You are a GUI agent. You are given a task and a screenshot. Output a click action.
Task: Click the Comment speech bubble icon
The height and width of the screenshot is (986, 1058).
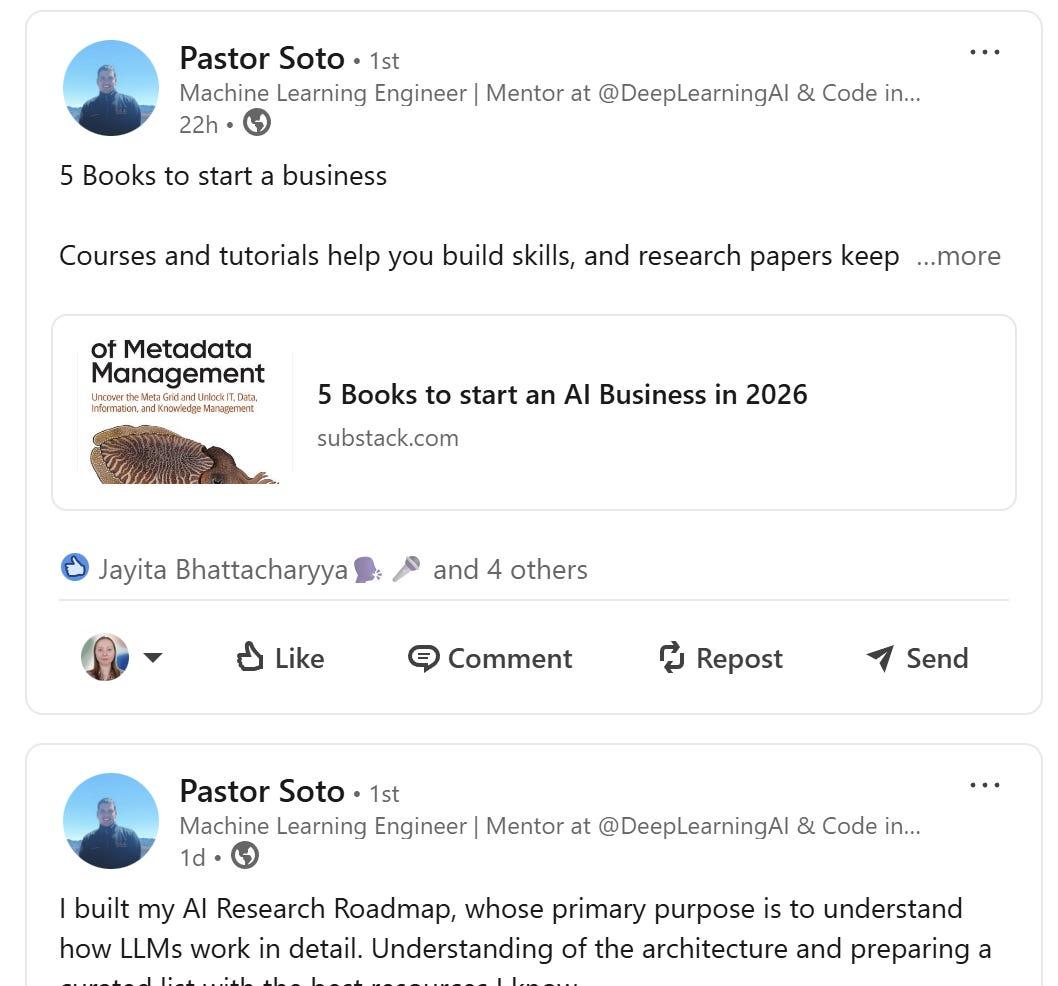pyautogui.click(x=424, y=658)
